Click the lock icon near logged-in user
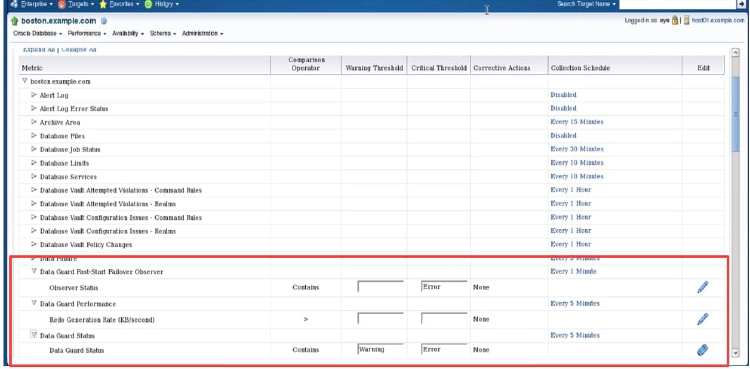Viewport: 750px width, 369px height. tap(674, 21)
